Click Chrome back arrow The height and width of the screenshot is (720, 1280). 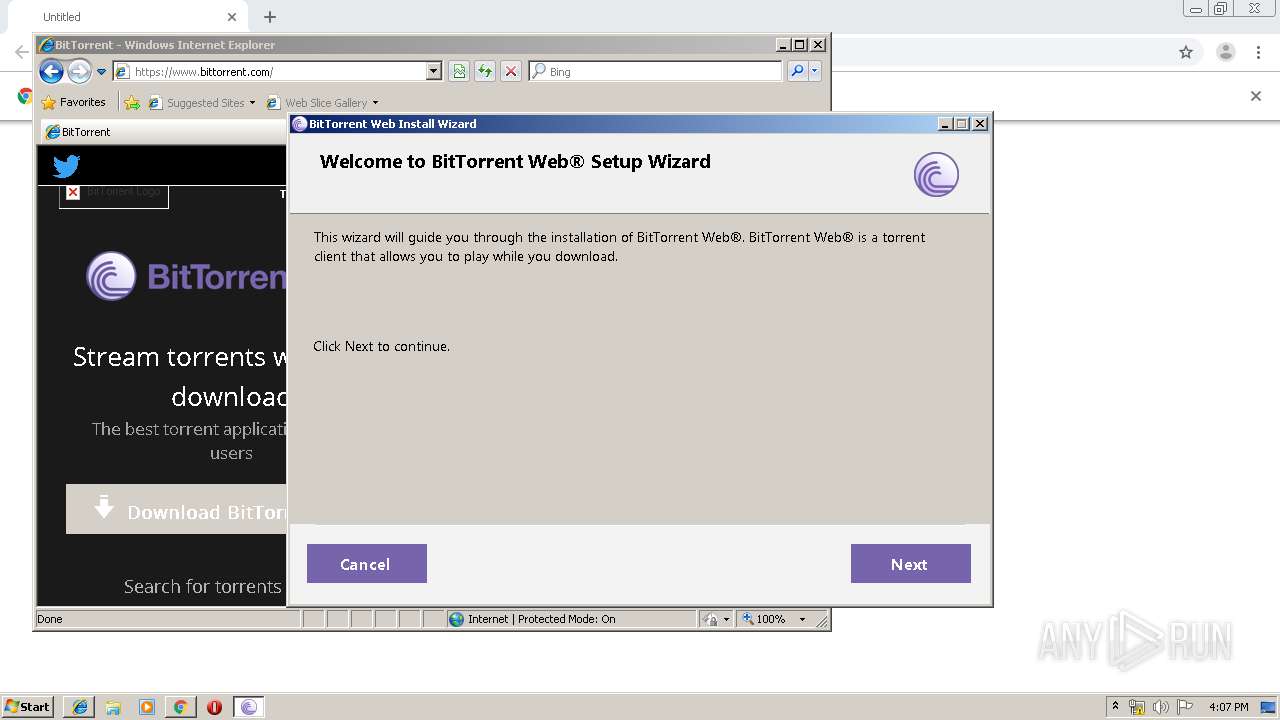pyautogui.click(x=21, y=52)
